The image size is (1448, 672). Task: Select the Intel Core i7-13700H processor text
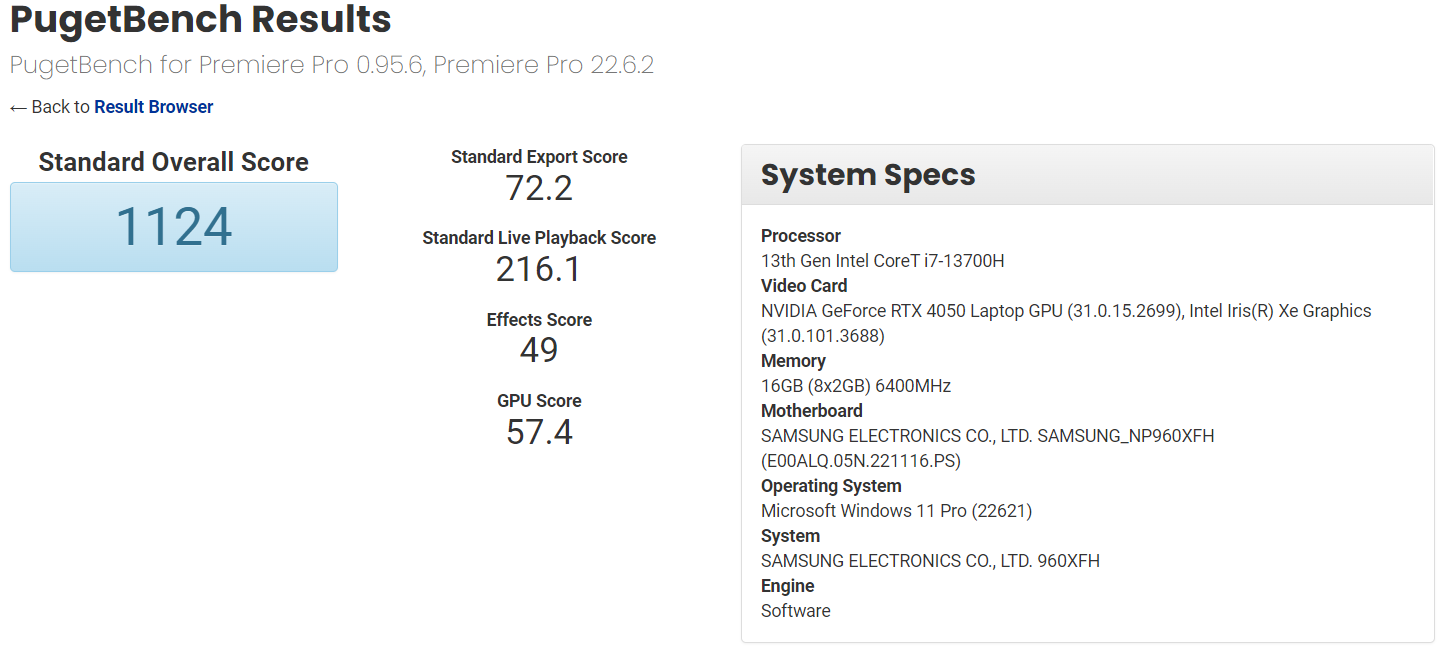click(882, 261)
